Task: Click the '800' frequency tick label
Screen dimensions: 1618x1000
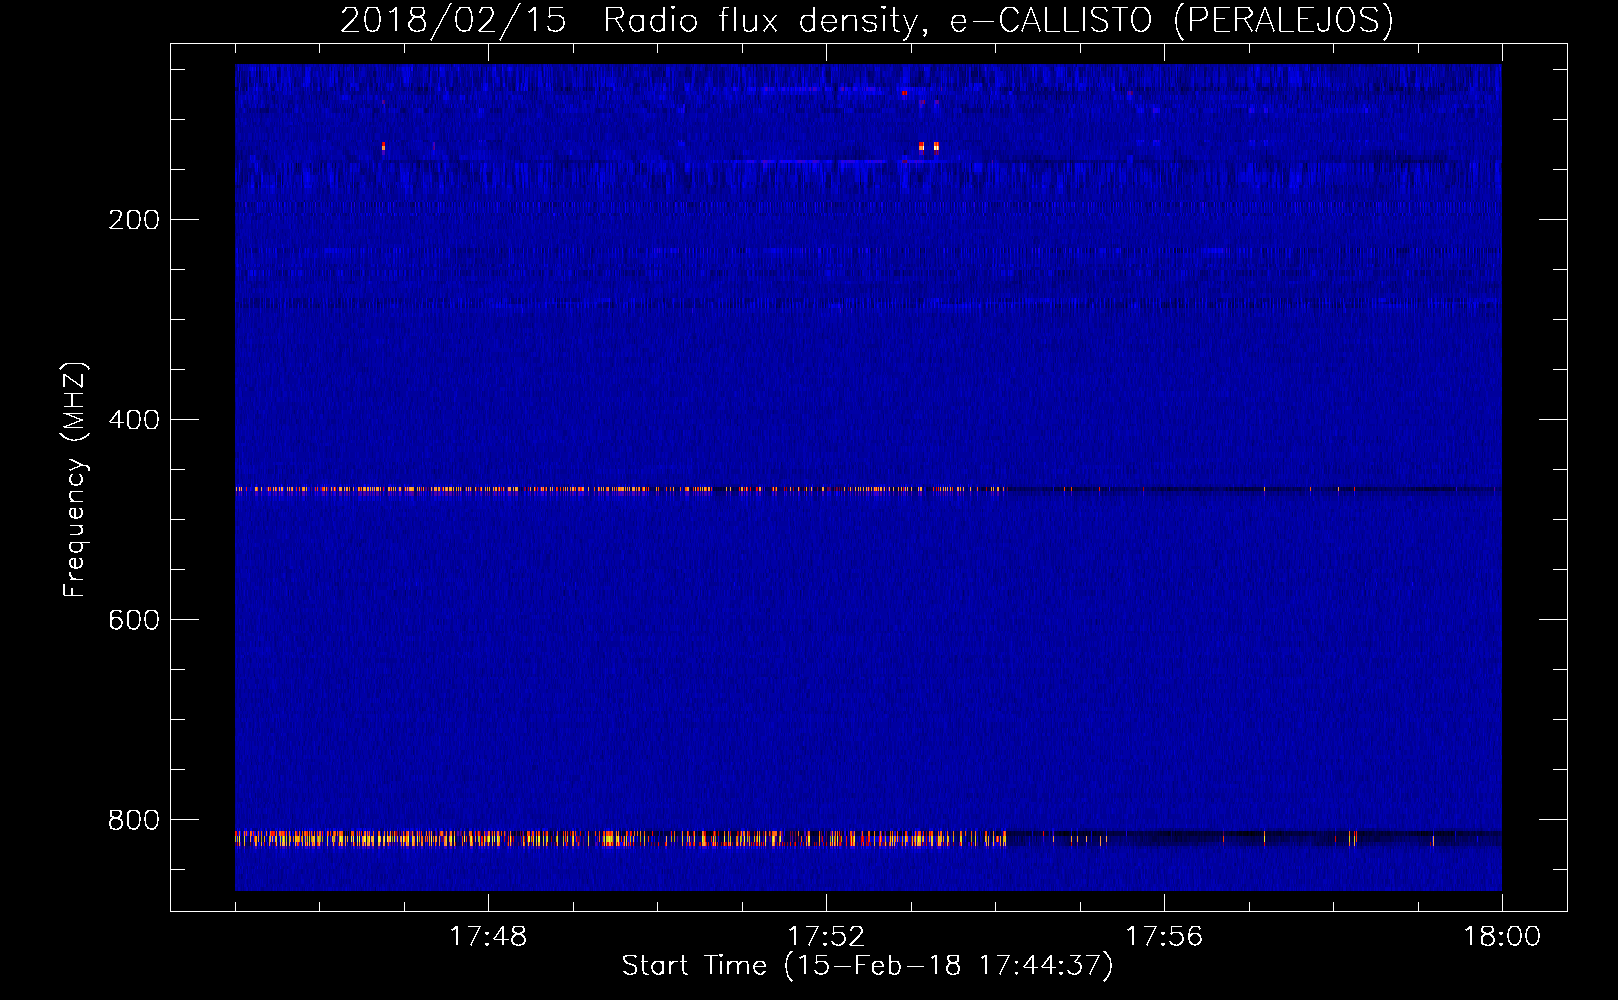Action: point(134,820)
